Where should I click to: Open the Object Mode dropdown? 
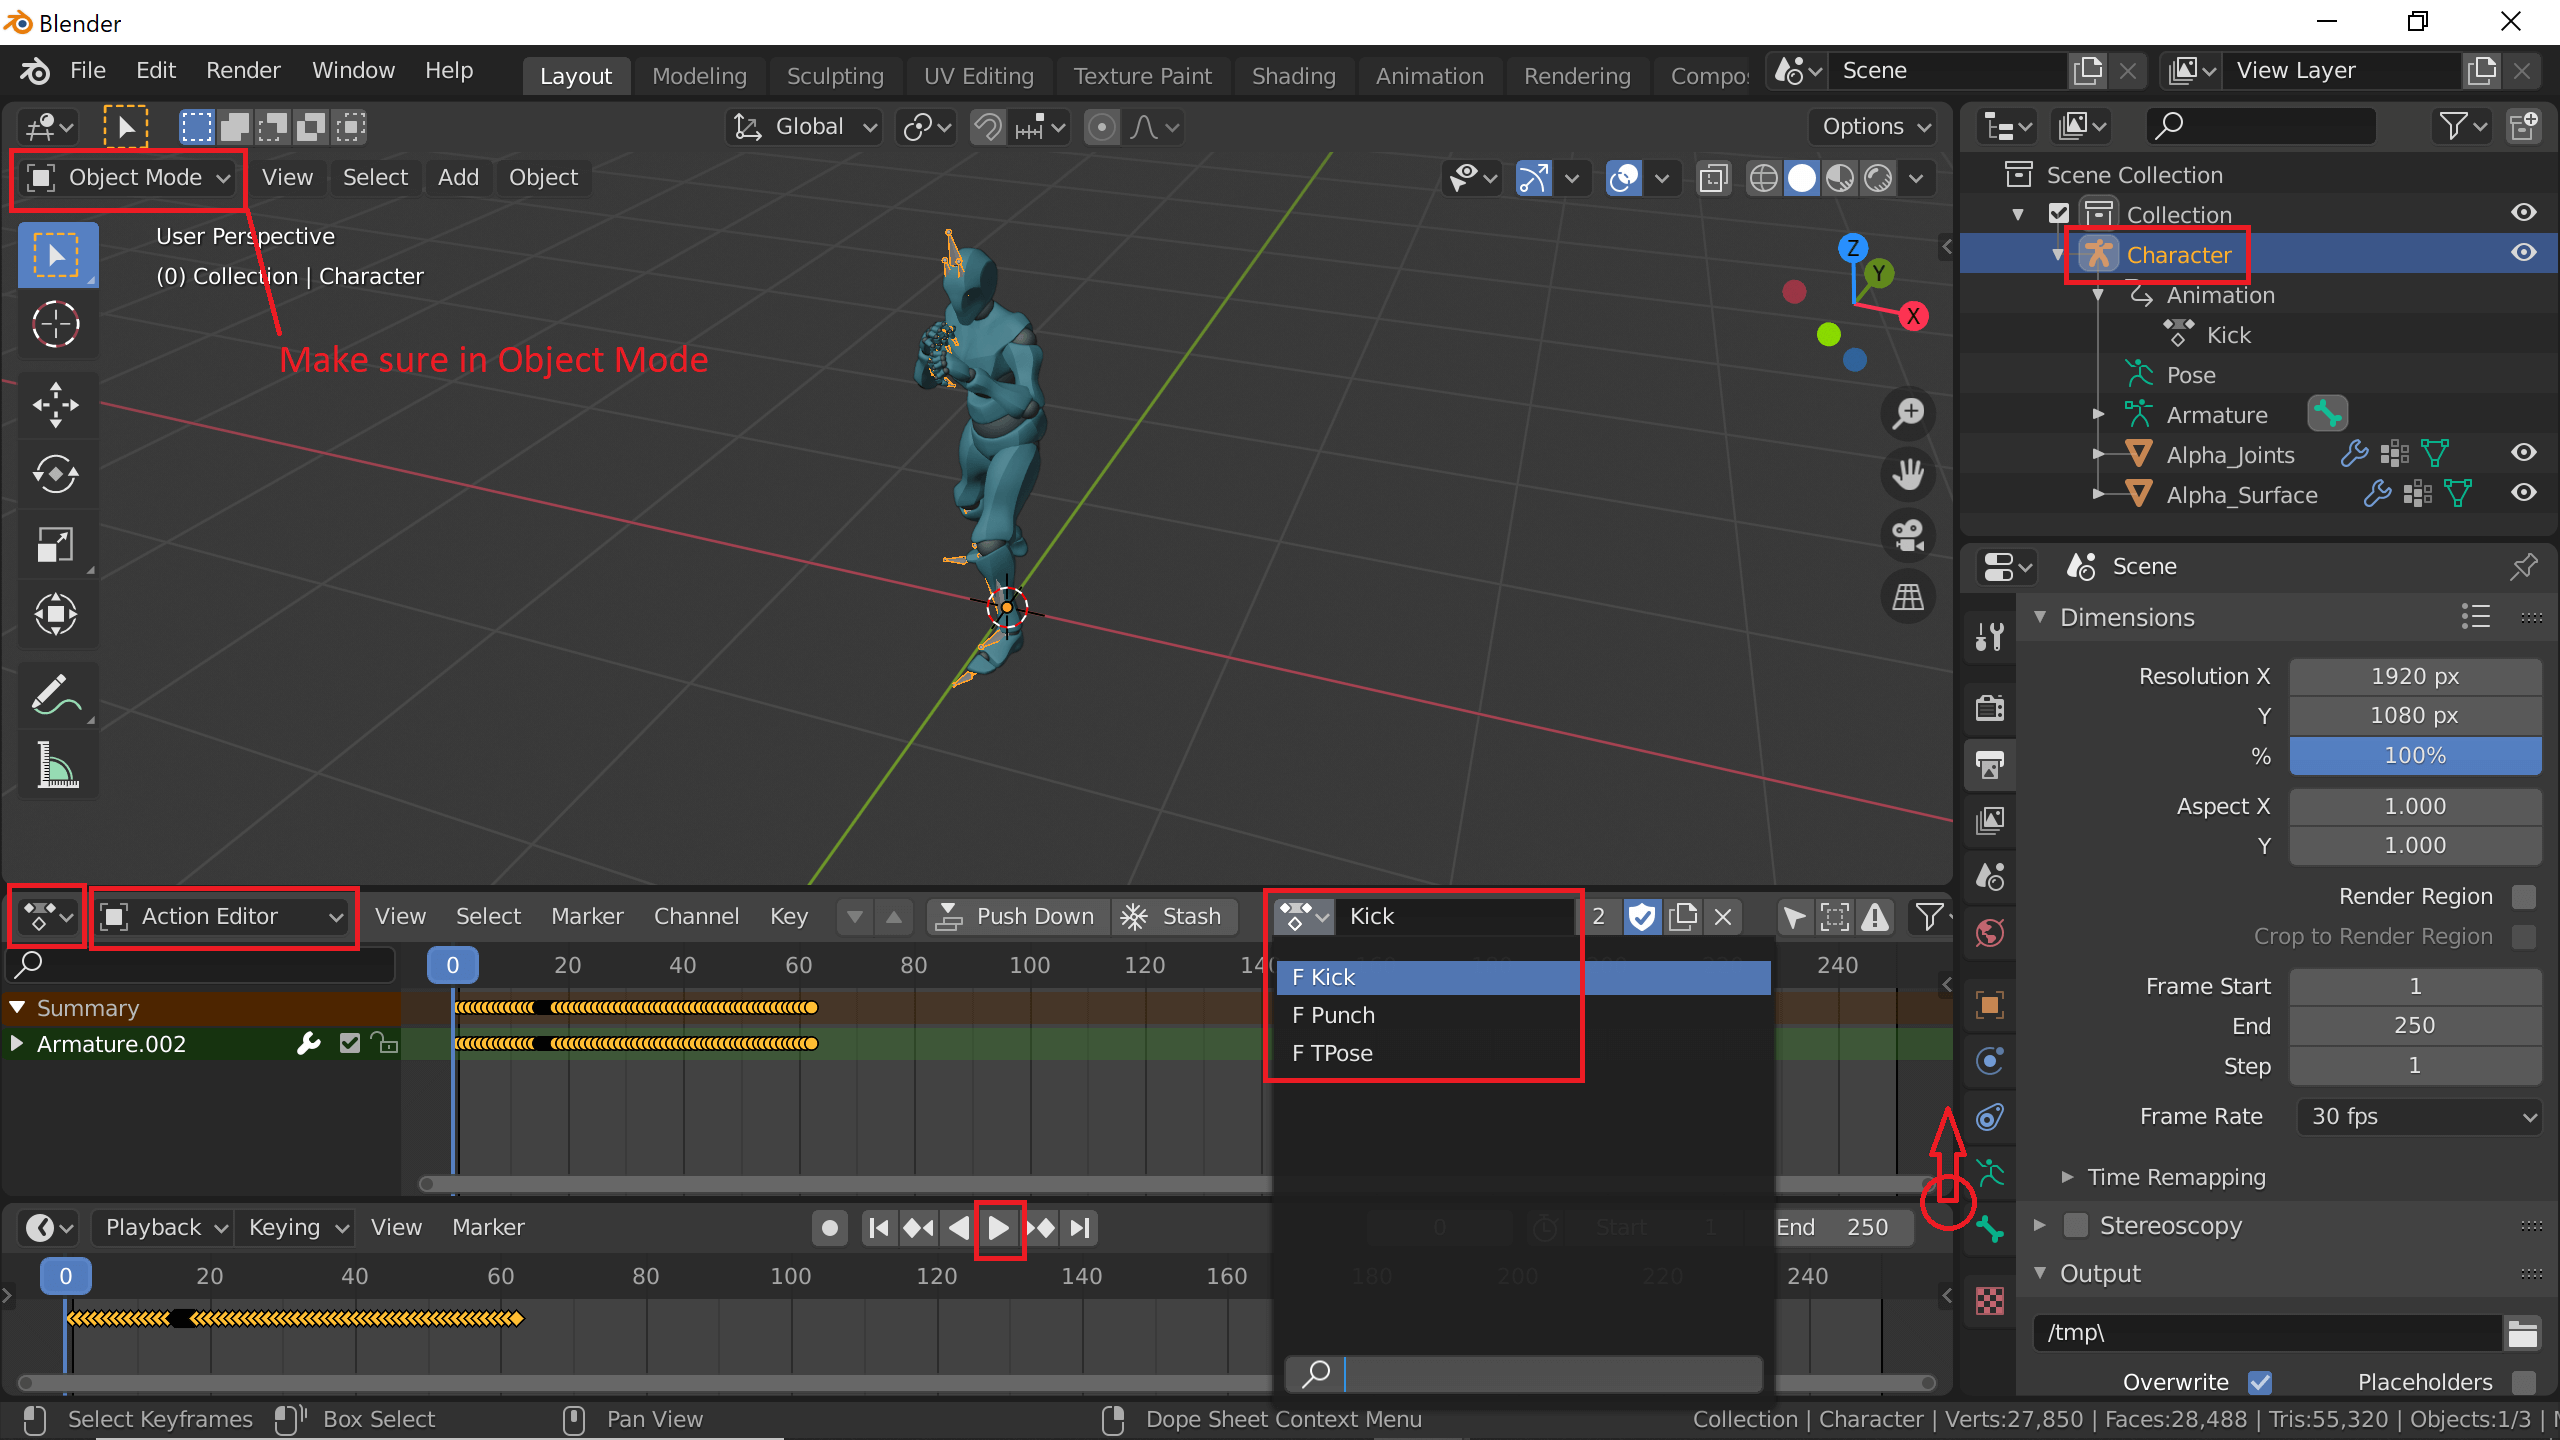[128, 178]
